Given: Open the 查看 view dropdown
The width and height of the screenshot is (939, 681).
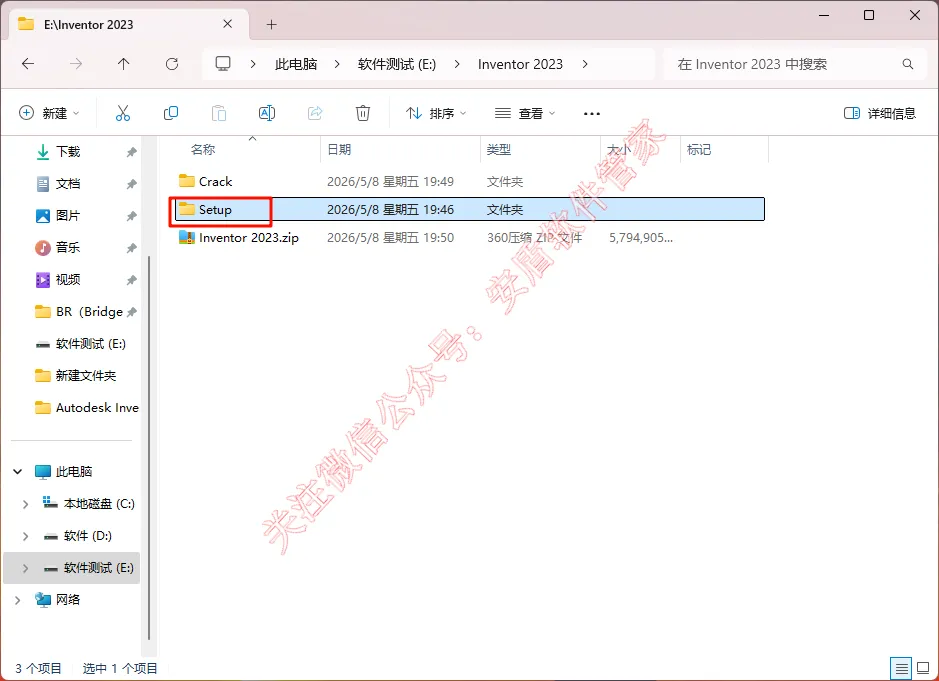Looking at the screenshot, I should [525, 113].
